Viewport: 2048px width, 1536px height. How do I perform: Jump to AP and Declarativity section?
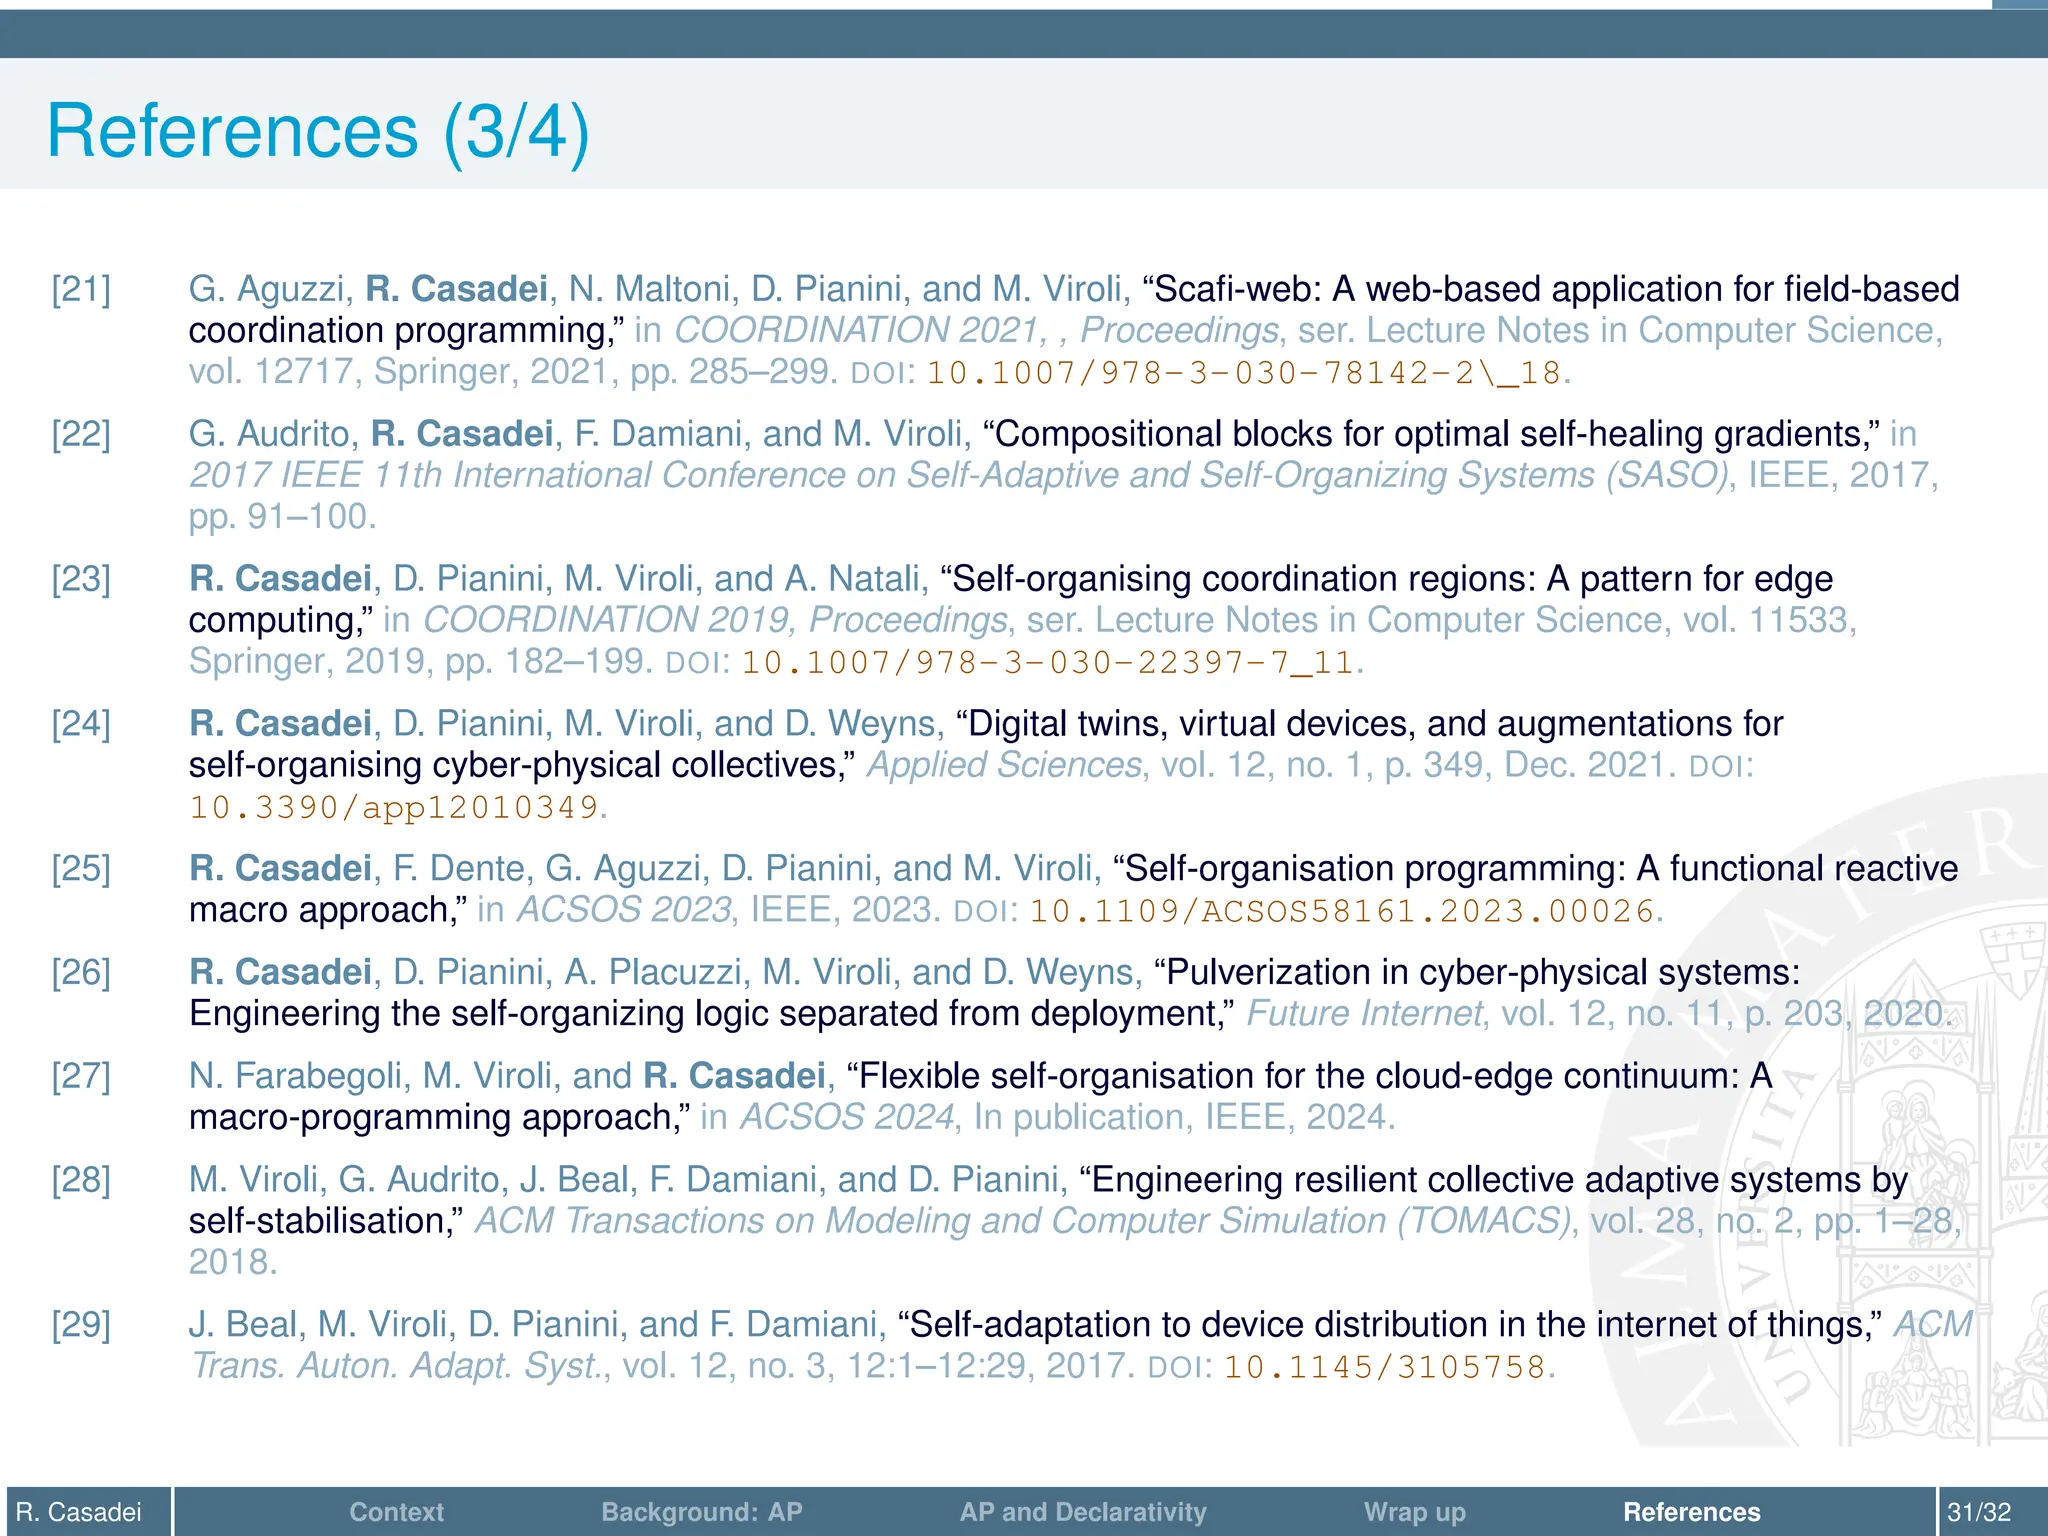(x=1083, y=1512)
